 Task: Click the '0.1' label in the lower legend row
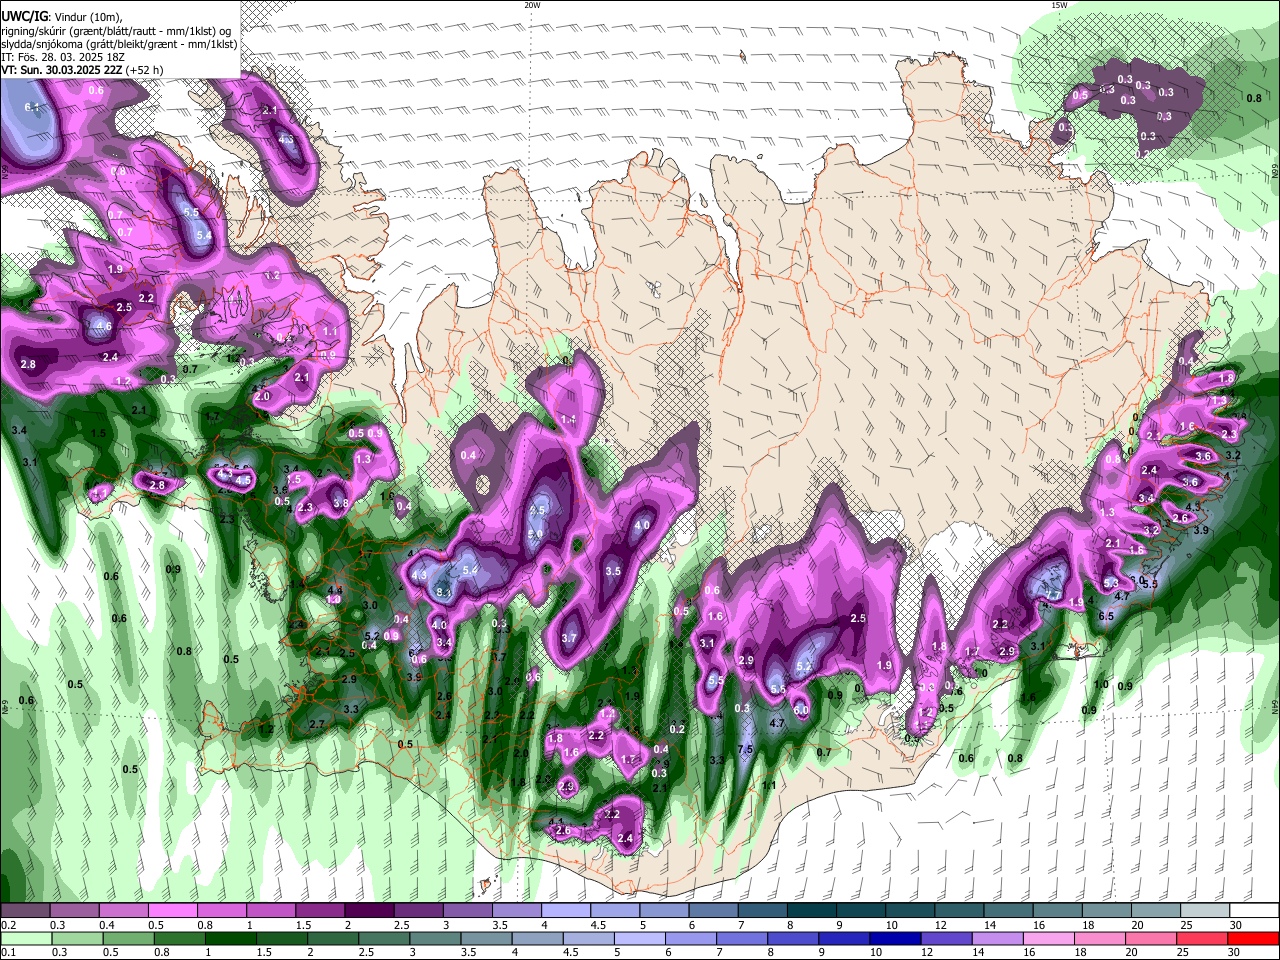8,952
